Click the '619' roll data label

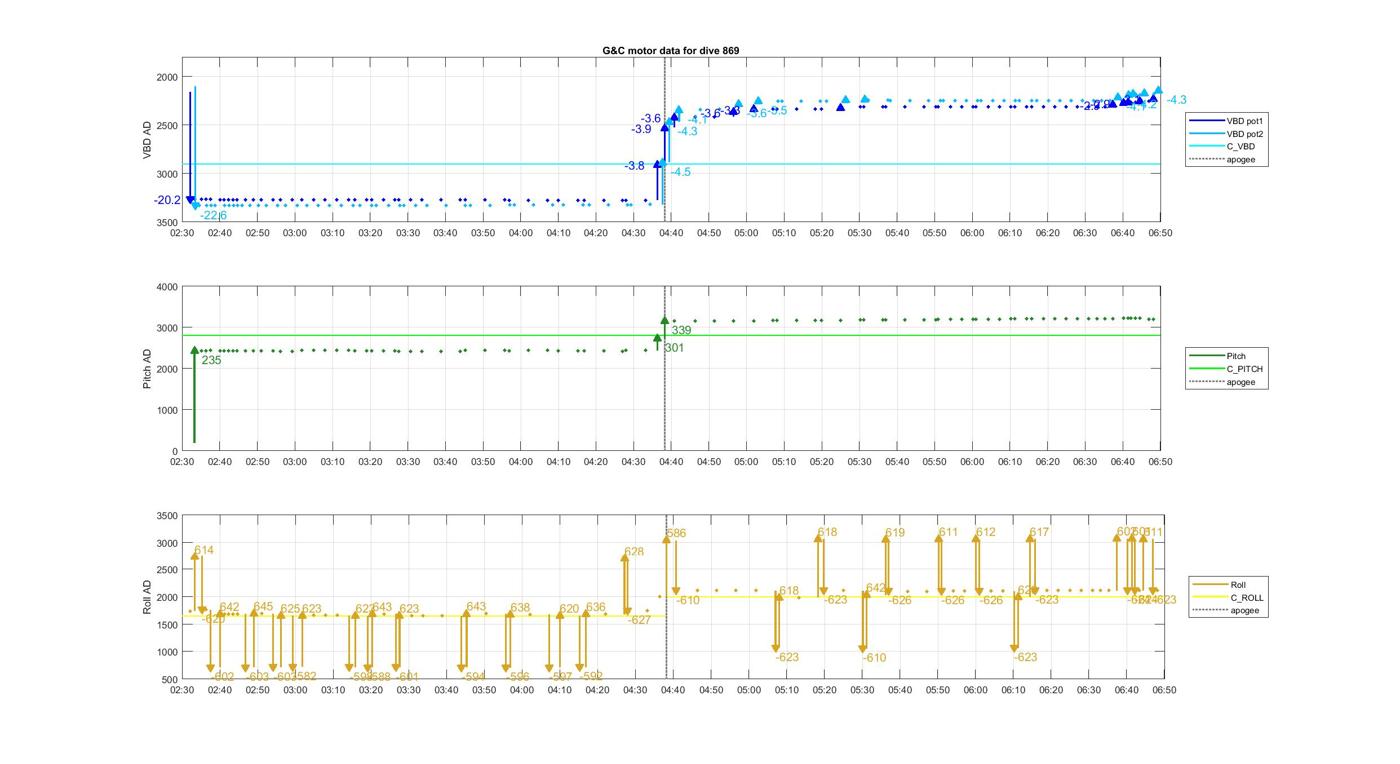(895, 533)
